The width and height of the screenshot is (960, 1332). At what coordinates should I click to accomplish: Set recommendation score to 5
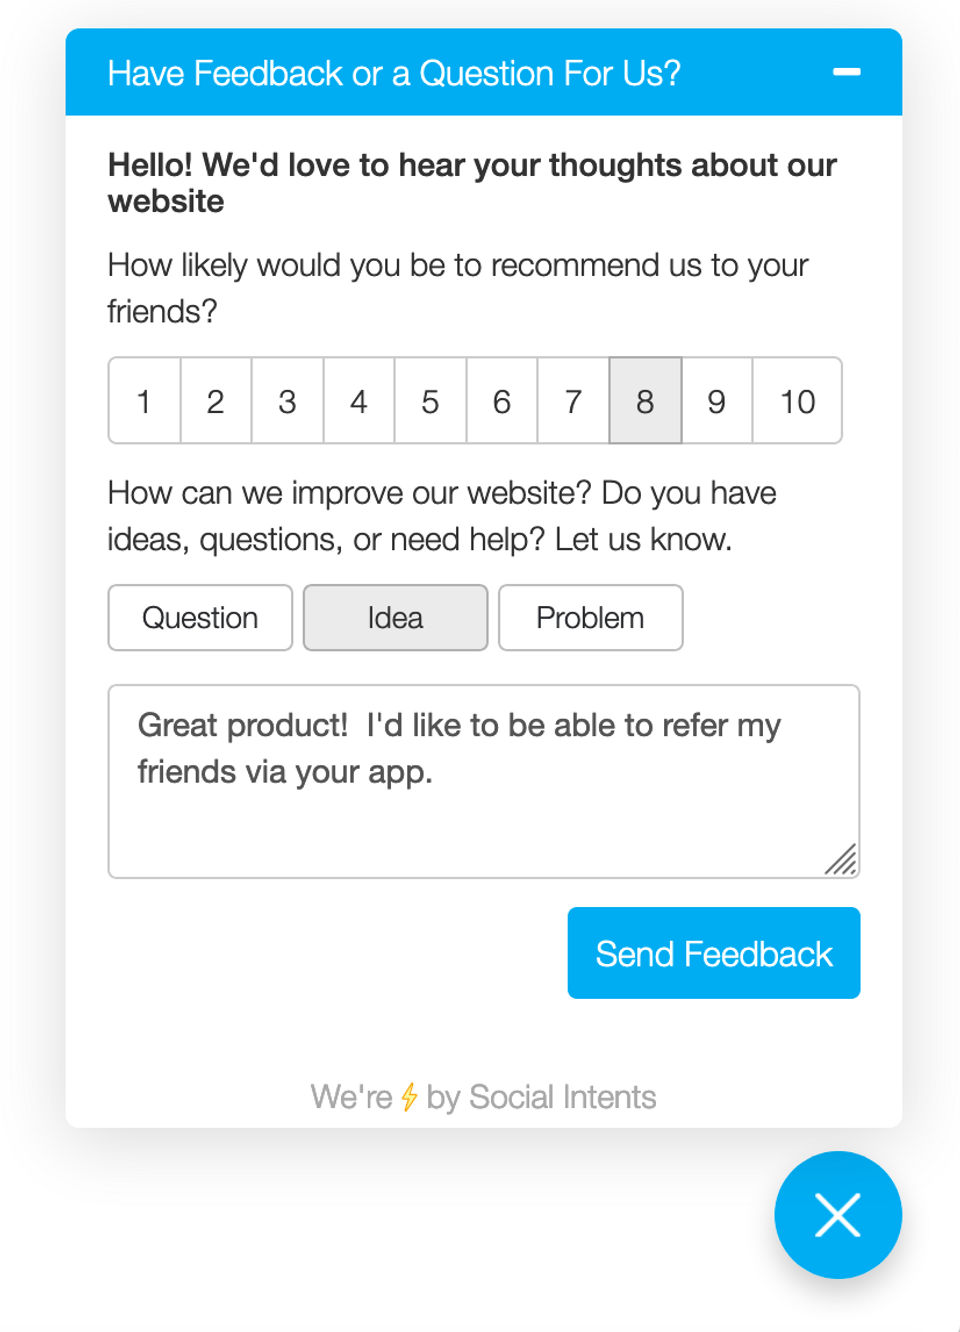[x=431, y=401]
